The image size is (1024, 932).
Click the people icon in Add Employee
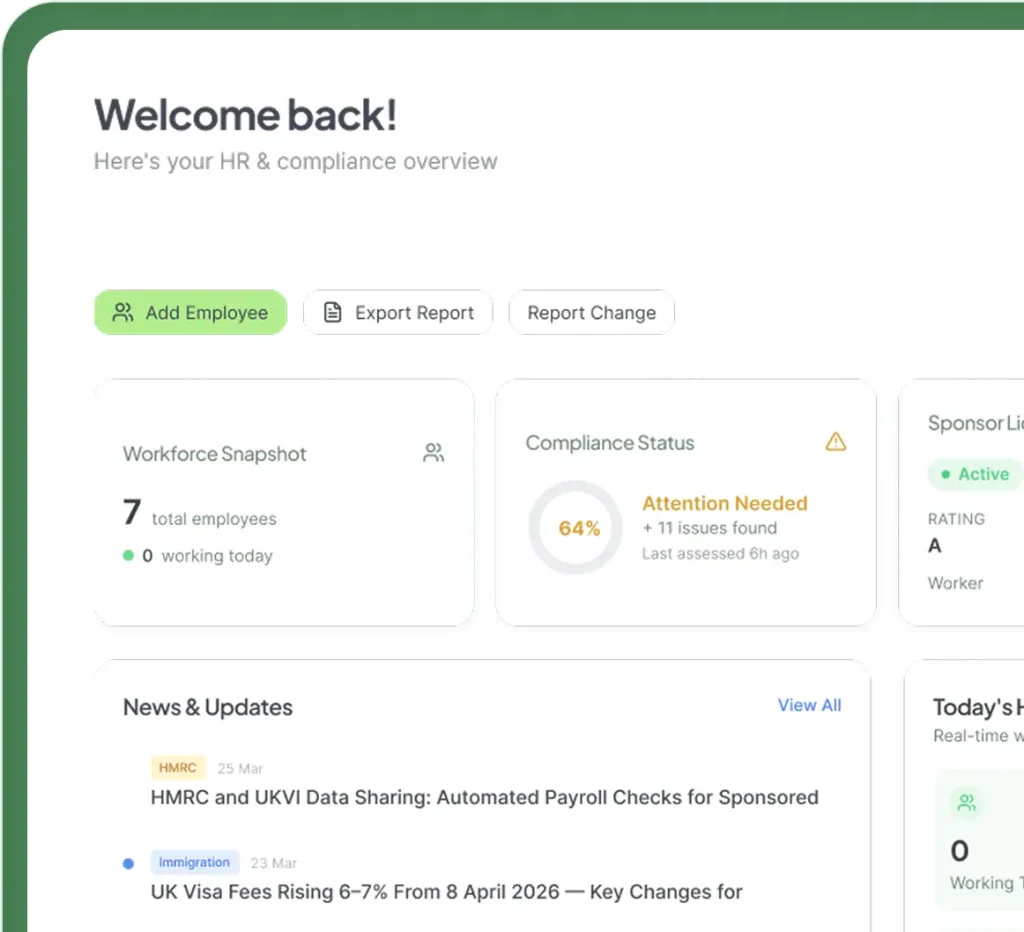click(x=123, y=312)
